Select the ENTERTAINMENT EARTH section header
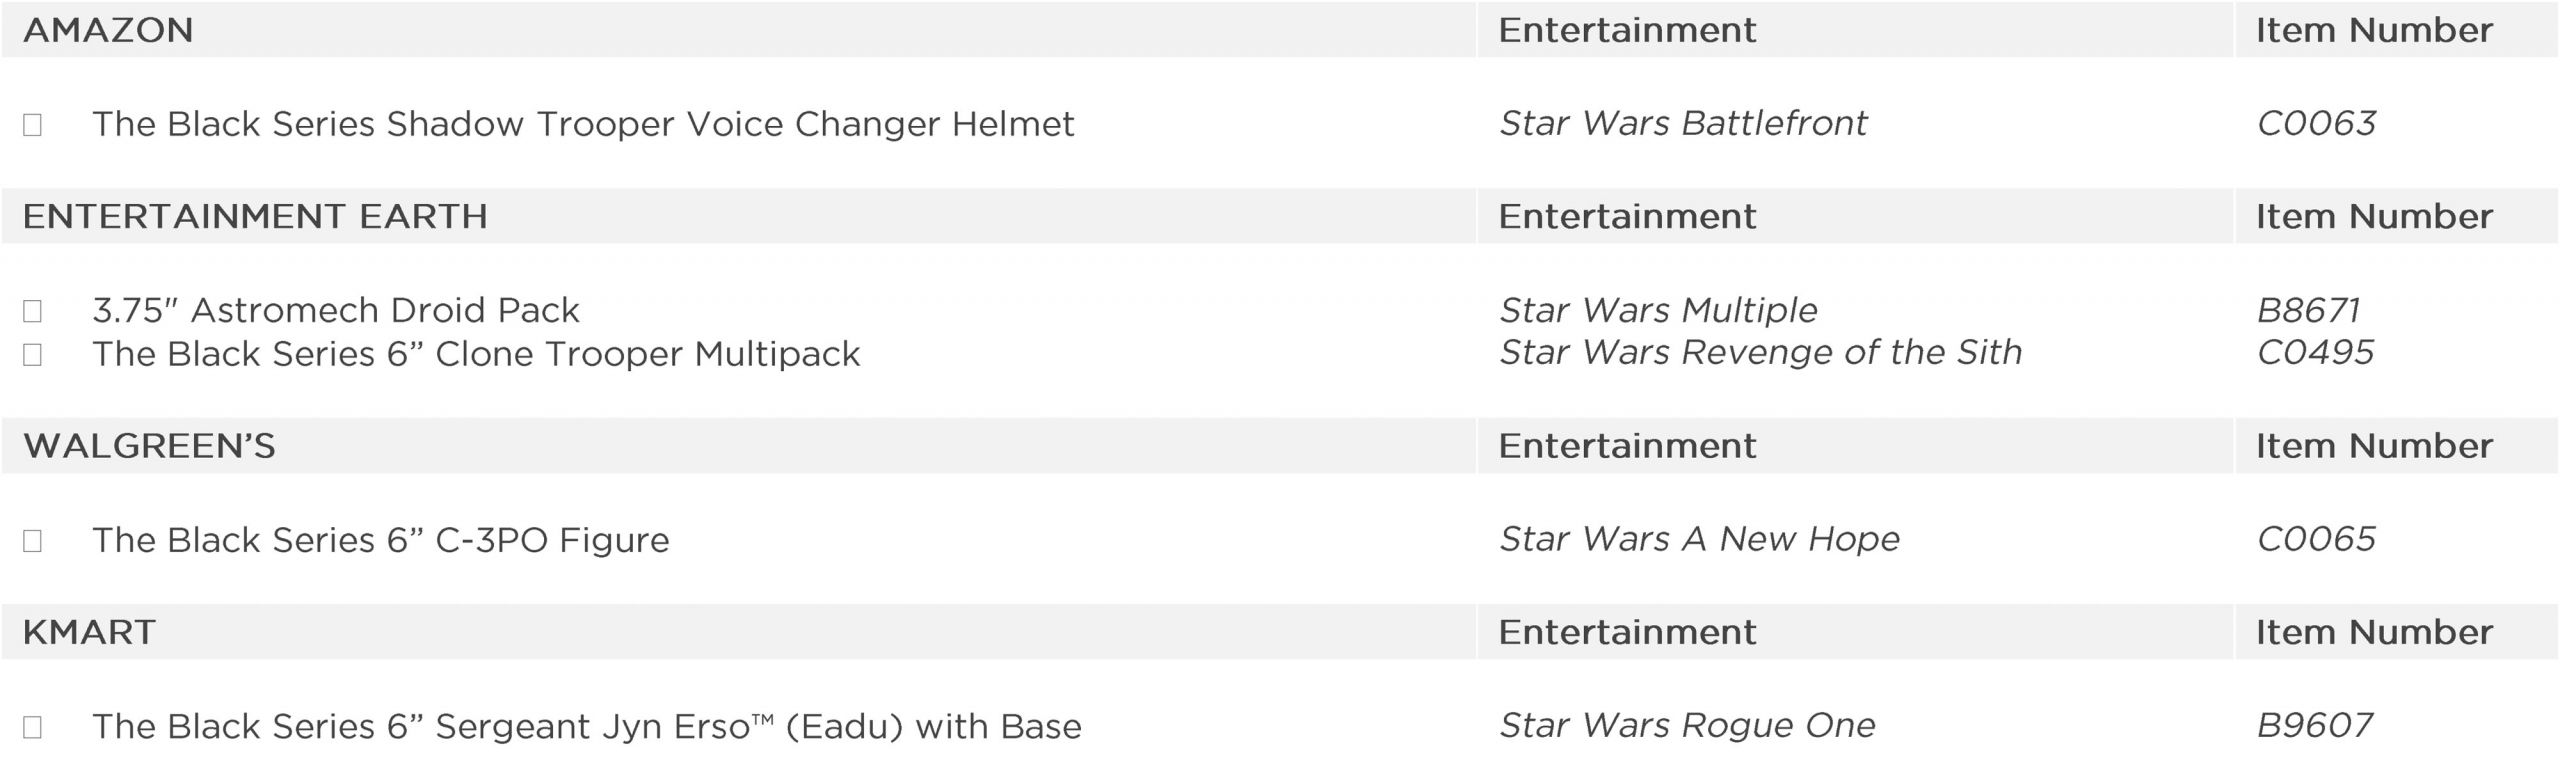This screenshot has width=2560, height=758. click(255, 216)
